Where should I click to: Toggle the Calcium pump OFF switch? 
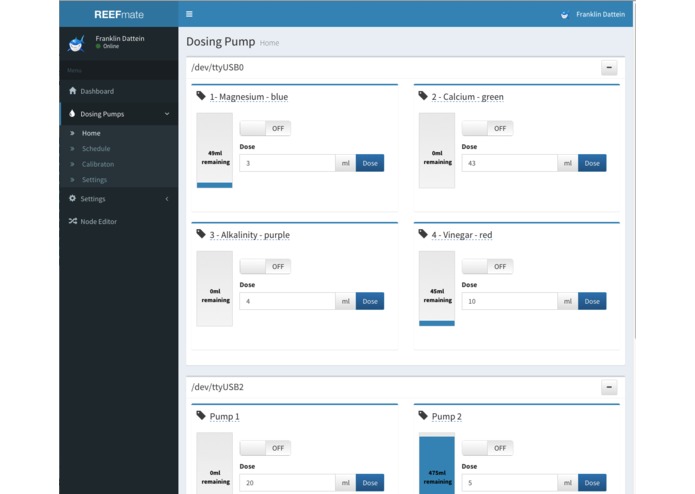[x=487, y=128]
